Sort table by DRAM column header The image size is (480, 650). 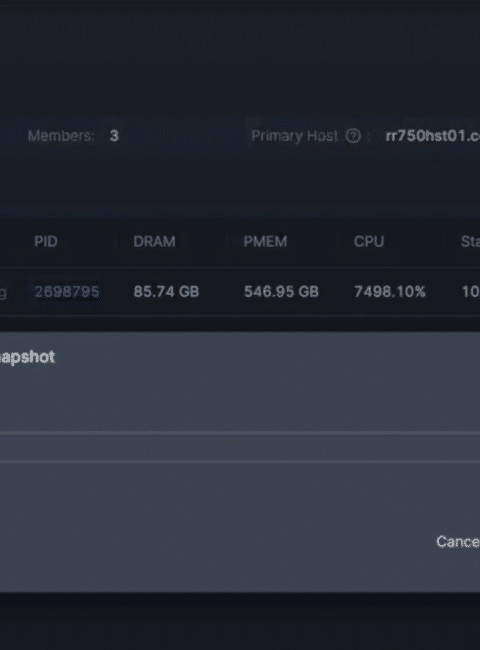coord(154,241)
